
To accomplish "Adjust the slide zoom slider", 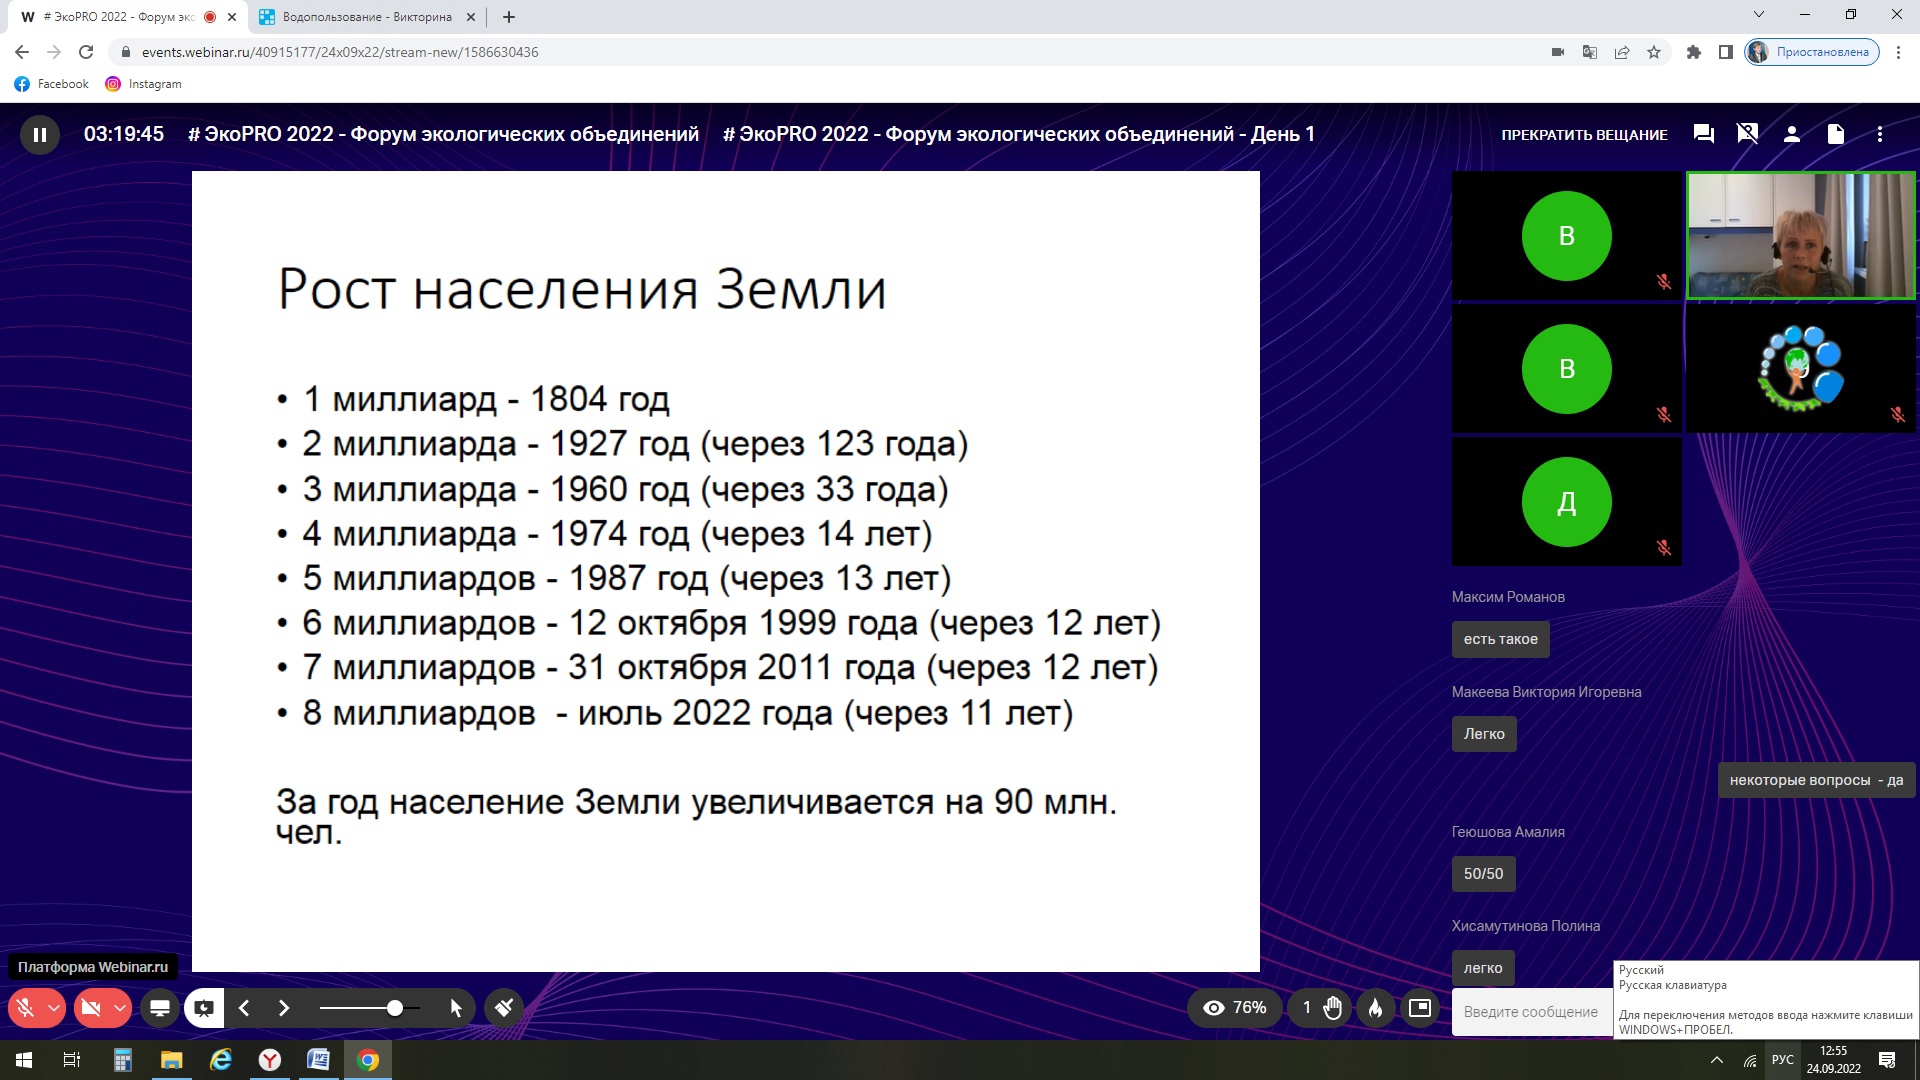I will (395, 1008).
